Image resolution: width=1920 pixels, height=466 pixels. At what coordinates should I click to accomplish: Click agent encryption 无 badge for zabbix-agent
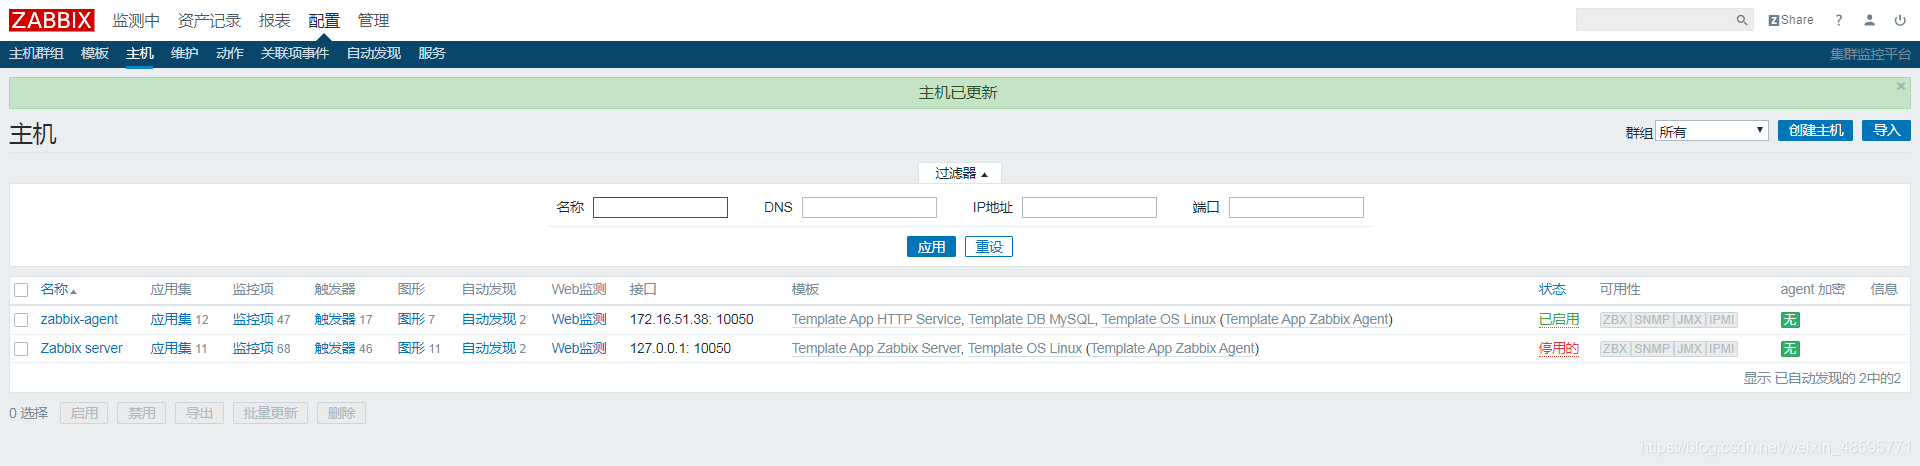click(x=1790, y=320)
